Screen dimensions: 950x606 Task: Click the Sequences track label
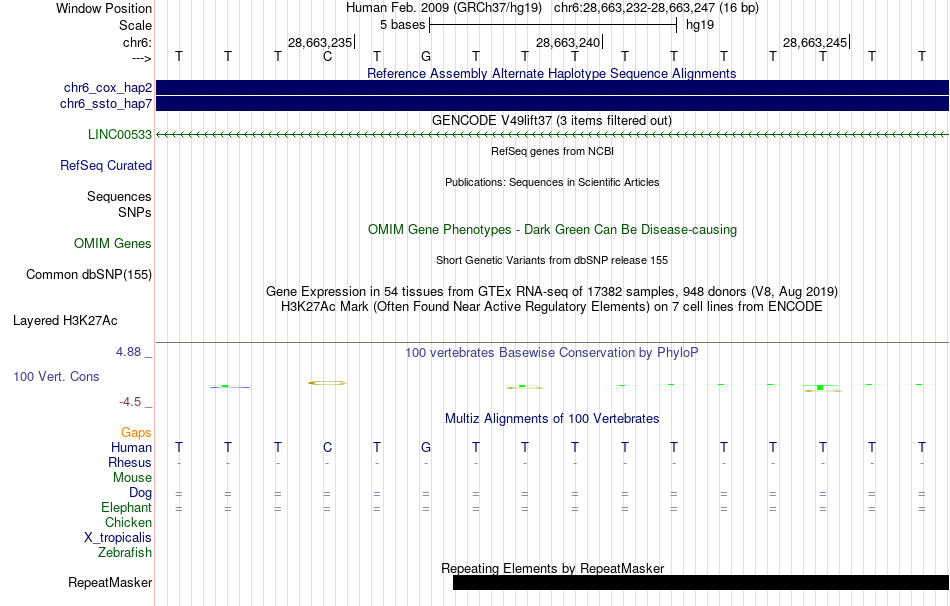(119, 196)
